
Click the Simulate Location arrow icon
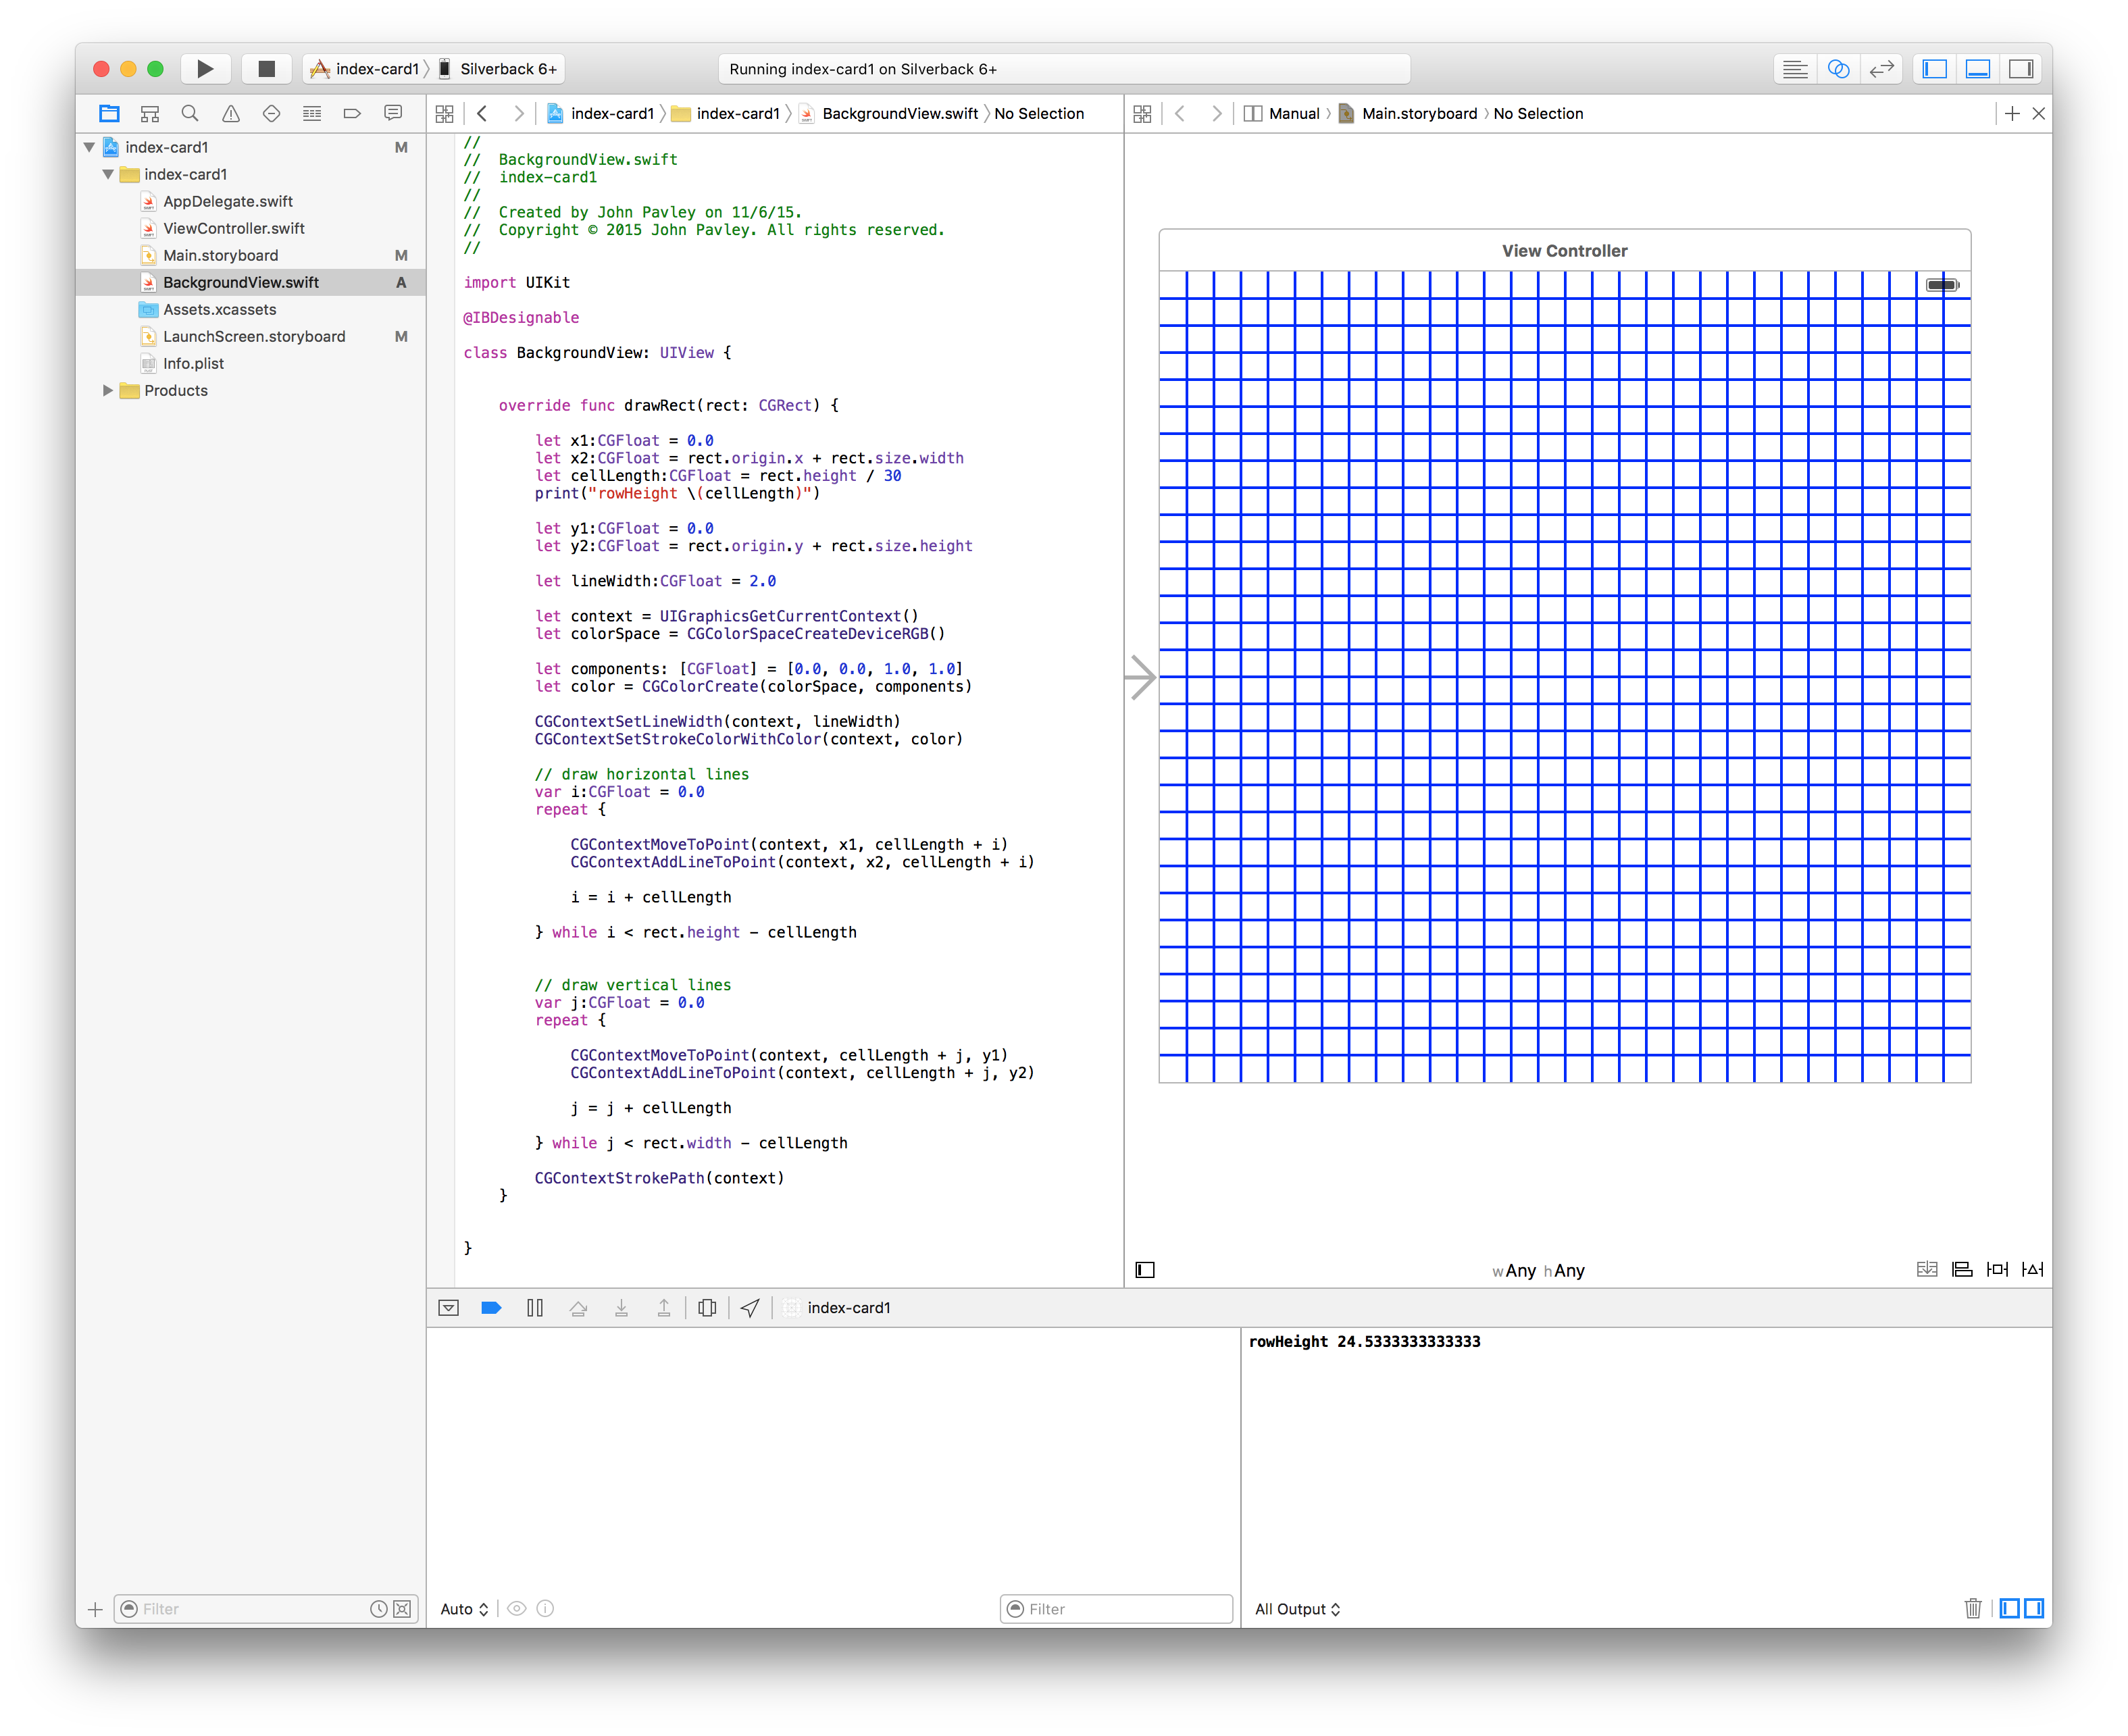click(x=750, y=1308)
